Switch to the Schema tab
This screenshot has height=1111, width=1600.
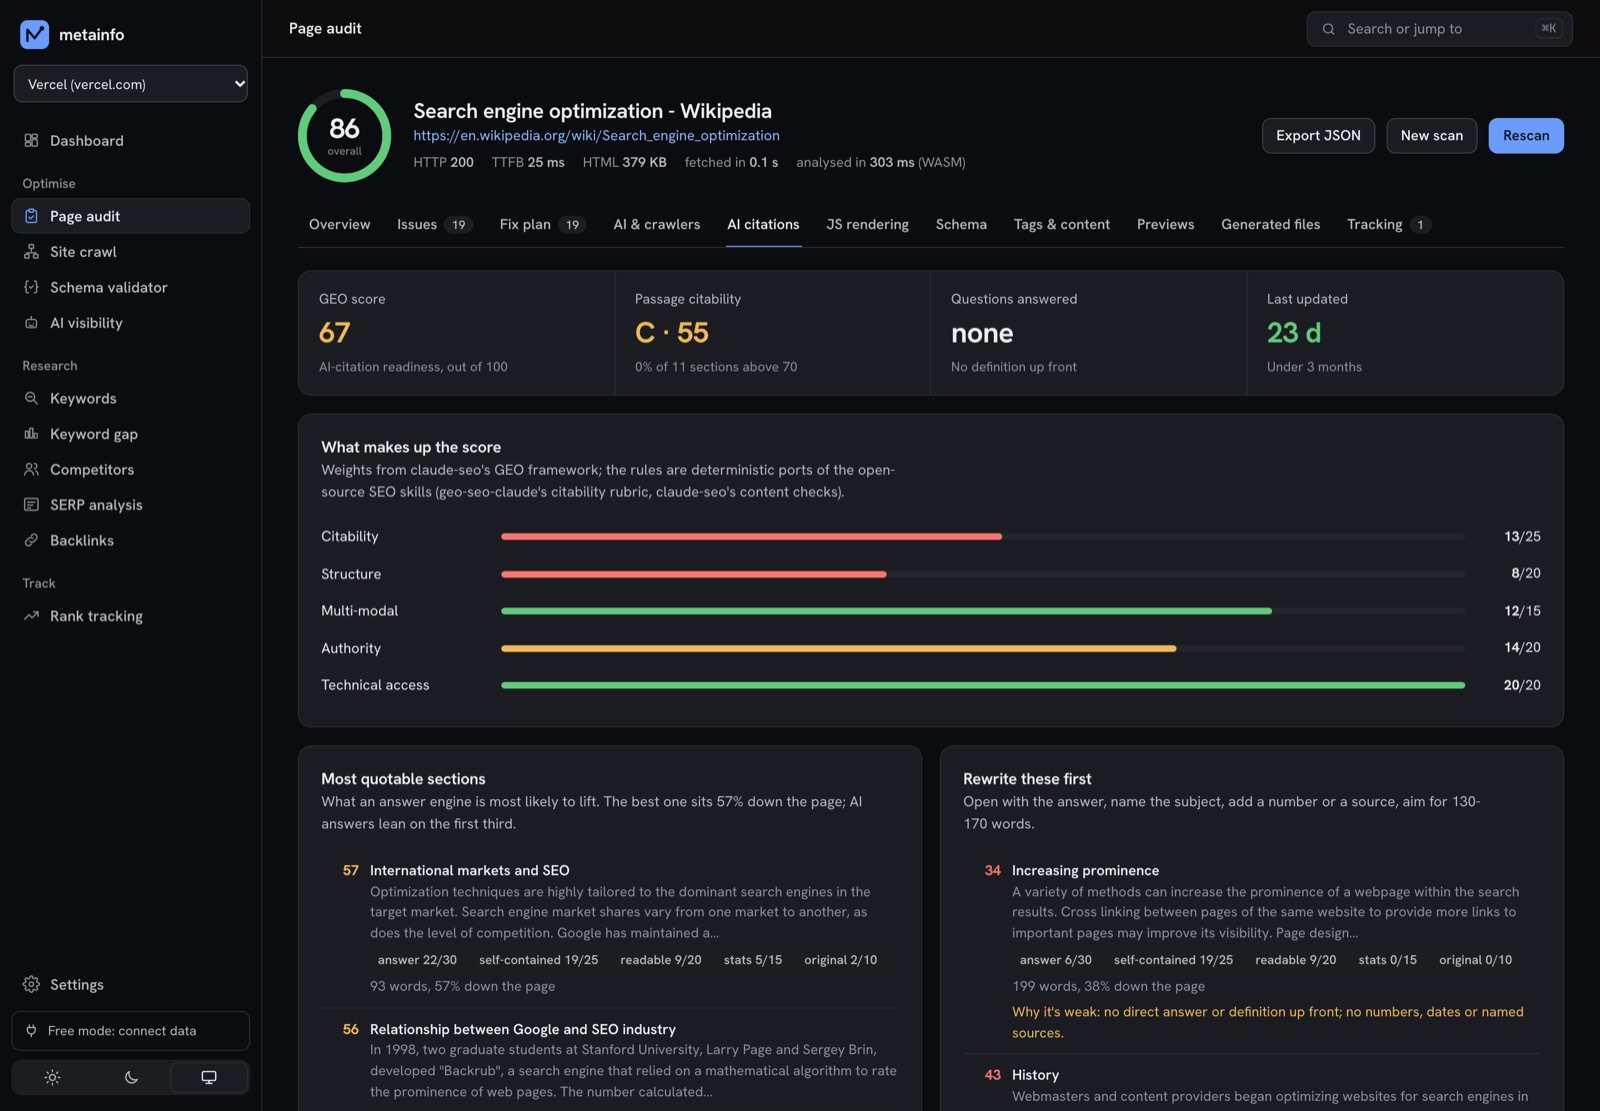click(x=961, y=224)
